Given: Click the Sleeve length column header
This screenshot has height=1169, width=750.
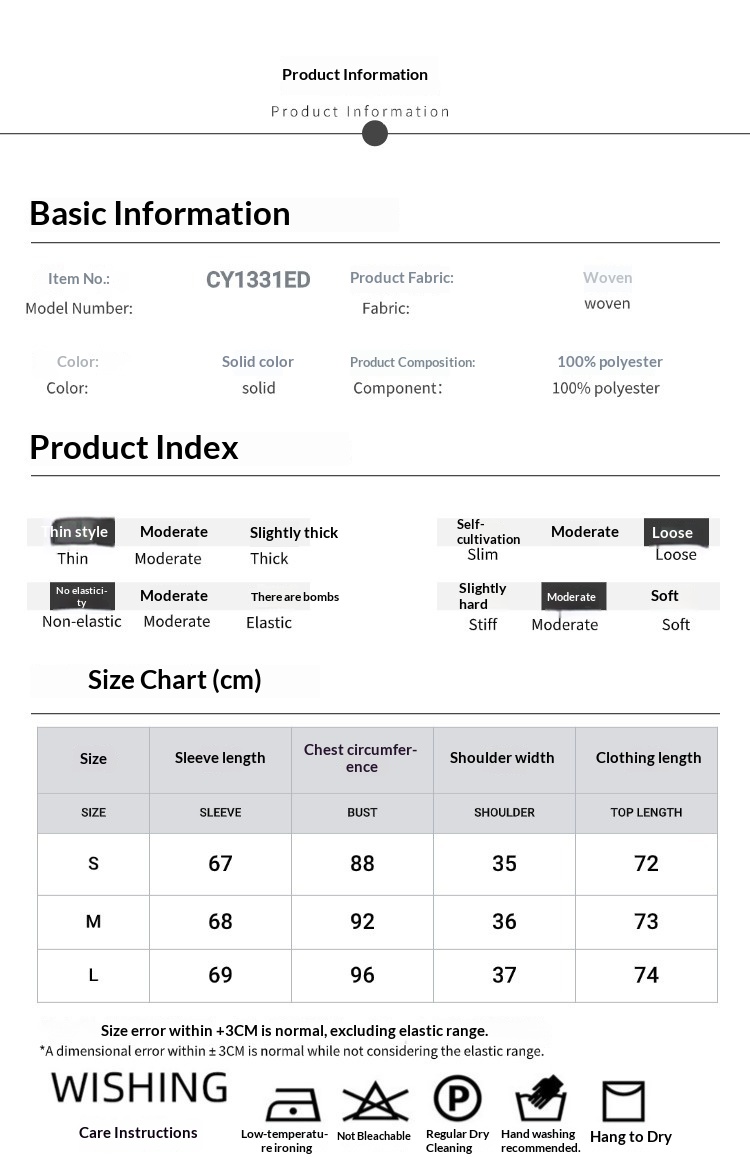Looking at the screenshot, I should (x=220, y=757).
